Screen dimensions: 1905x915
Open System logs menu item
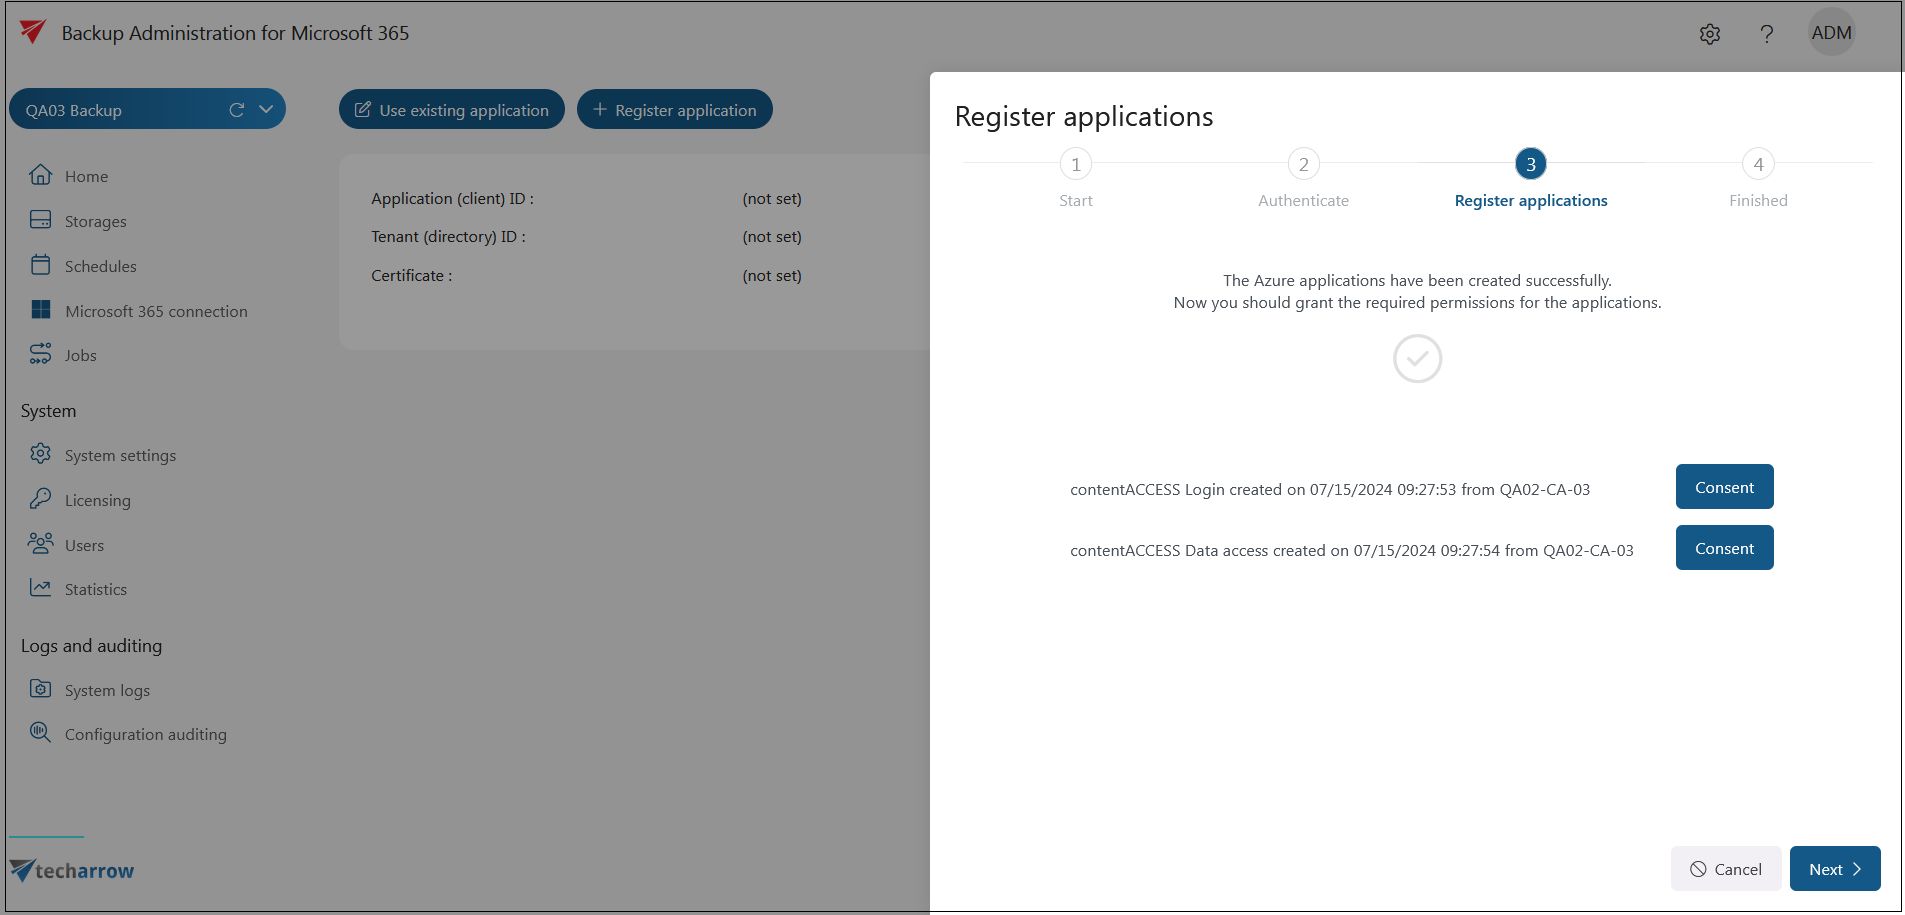(107, 690)
